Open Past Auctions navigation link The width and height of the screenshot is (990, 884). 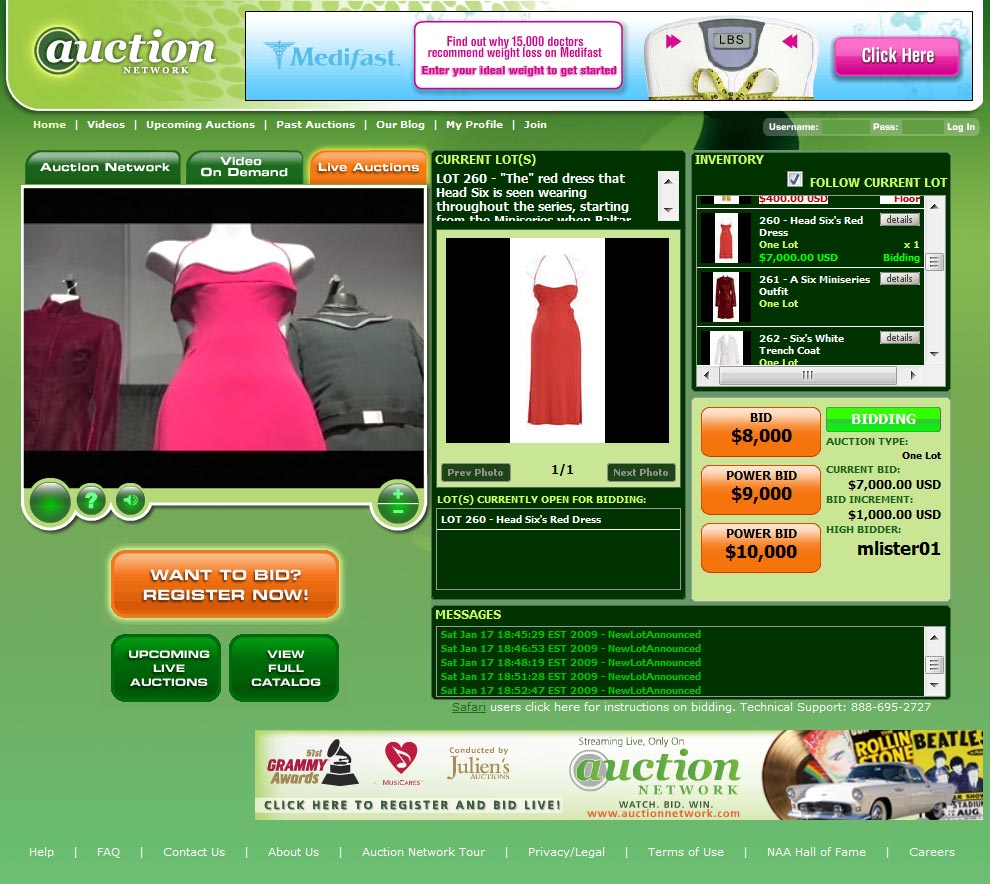[x=315, y=124]
